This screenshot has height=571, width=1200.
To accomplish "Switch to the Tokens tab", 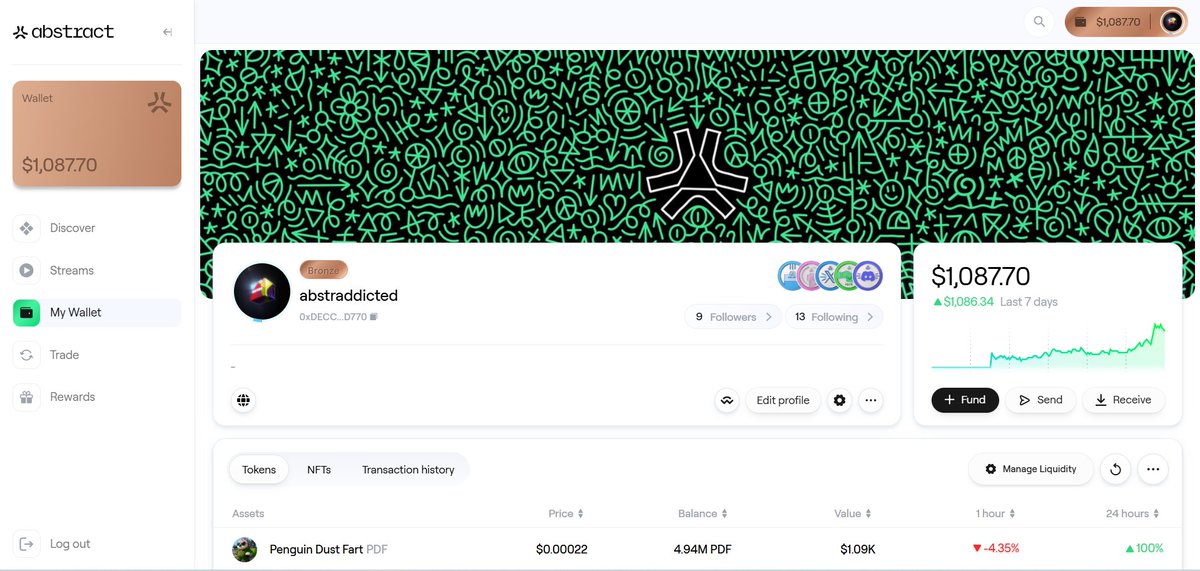I will [259, 469].
